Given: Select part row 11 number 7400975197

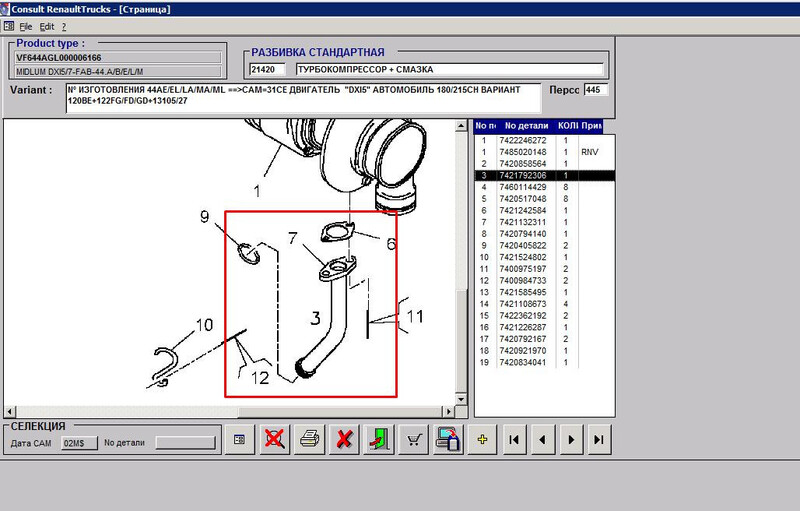Looking at the screenshot, I should [x=544, y=269].
